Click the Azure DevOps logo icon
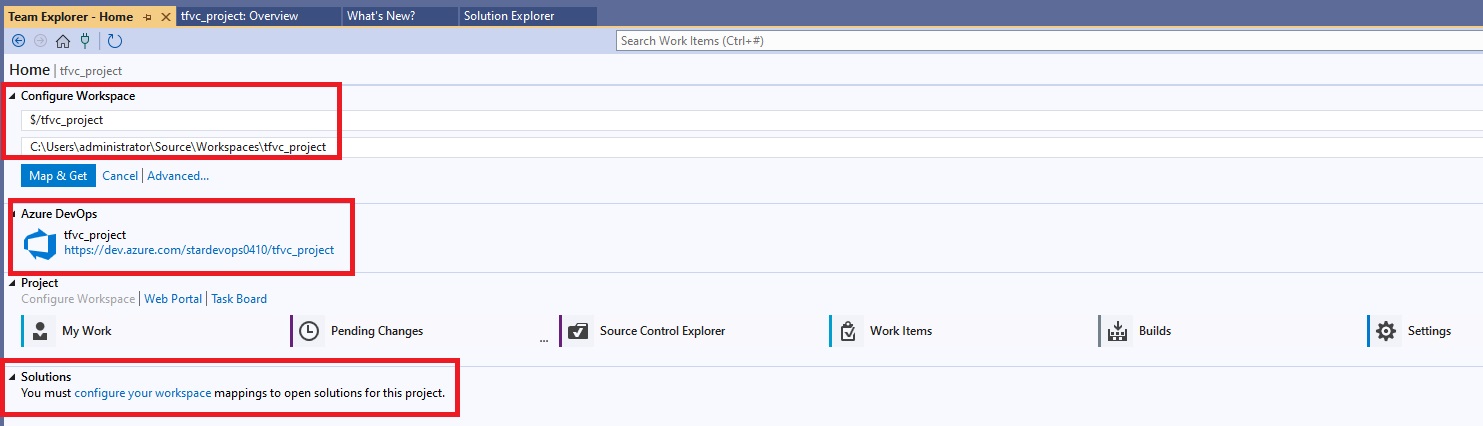The image size is (1483, 426). tap(40, 244)
